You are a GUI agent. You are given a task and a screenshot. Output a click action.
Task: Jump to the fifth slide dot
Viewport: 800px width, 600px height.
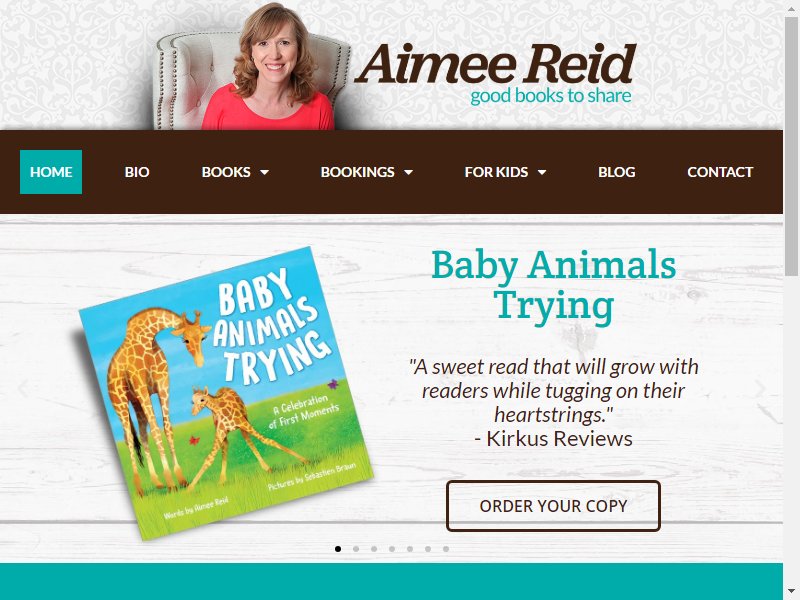(410, 549)
